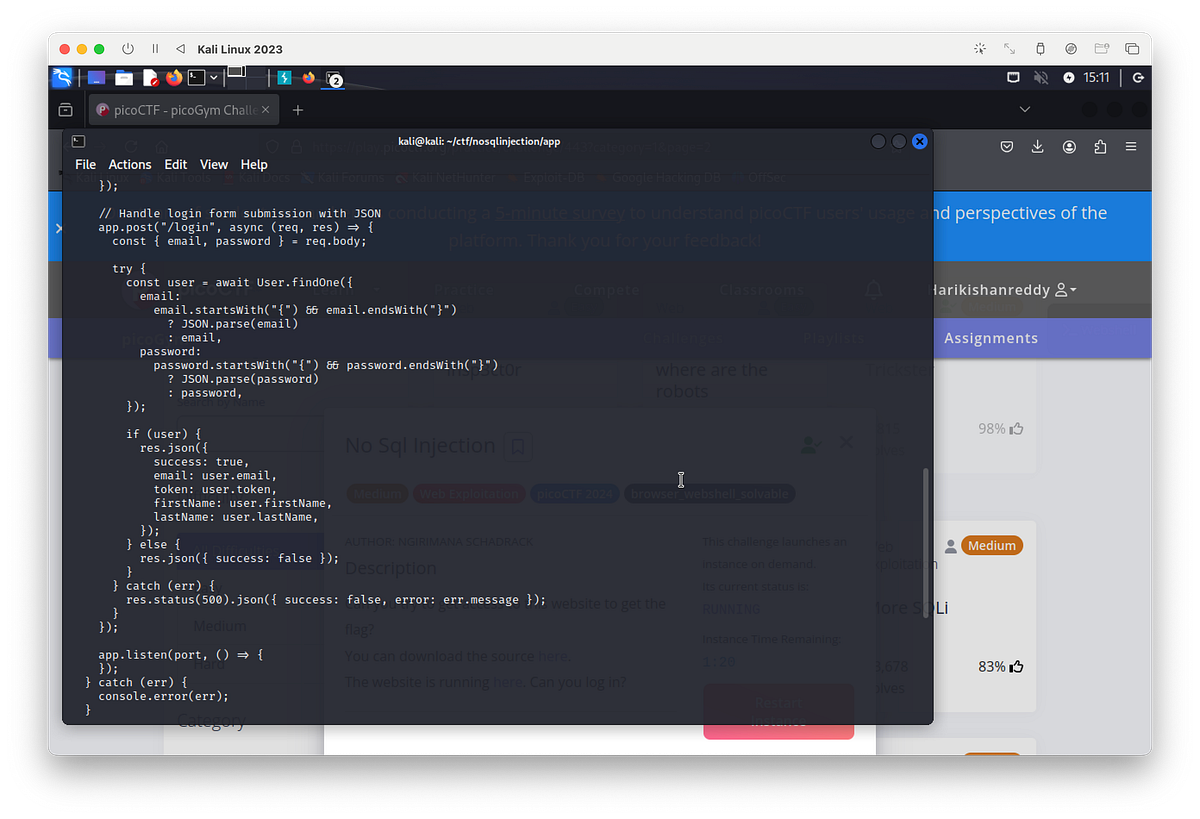Unmute audio via the panel speaker icon
This screenshot has height=819, width=1200.
1041,77
